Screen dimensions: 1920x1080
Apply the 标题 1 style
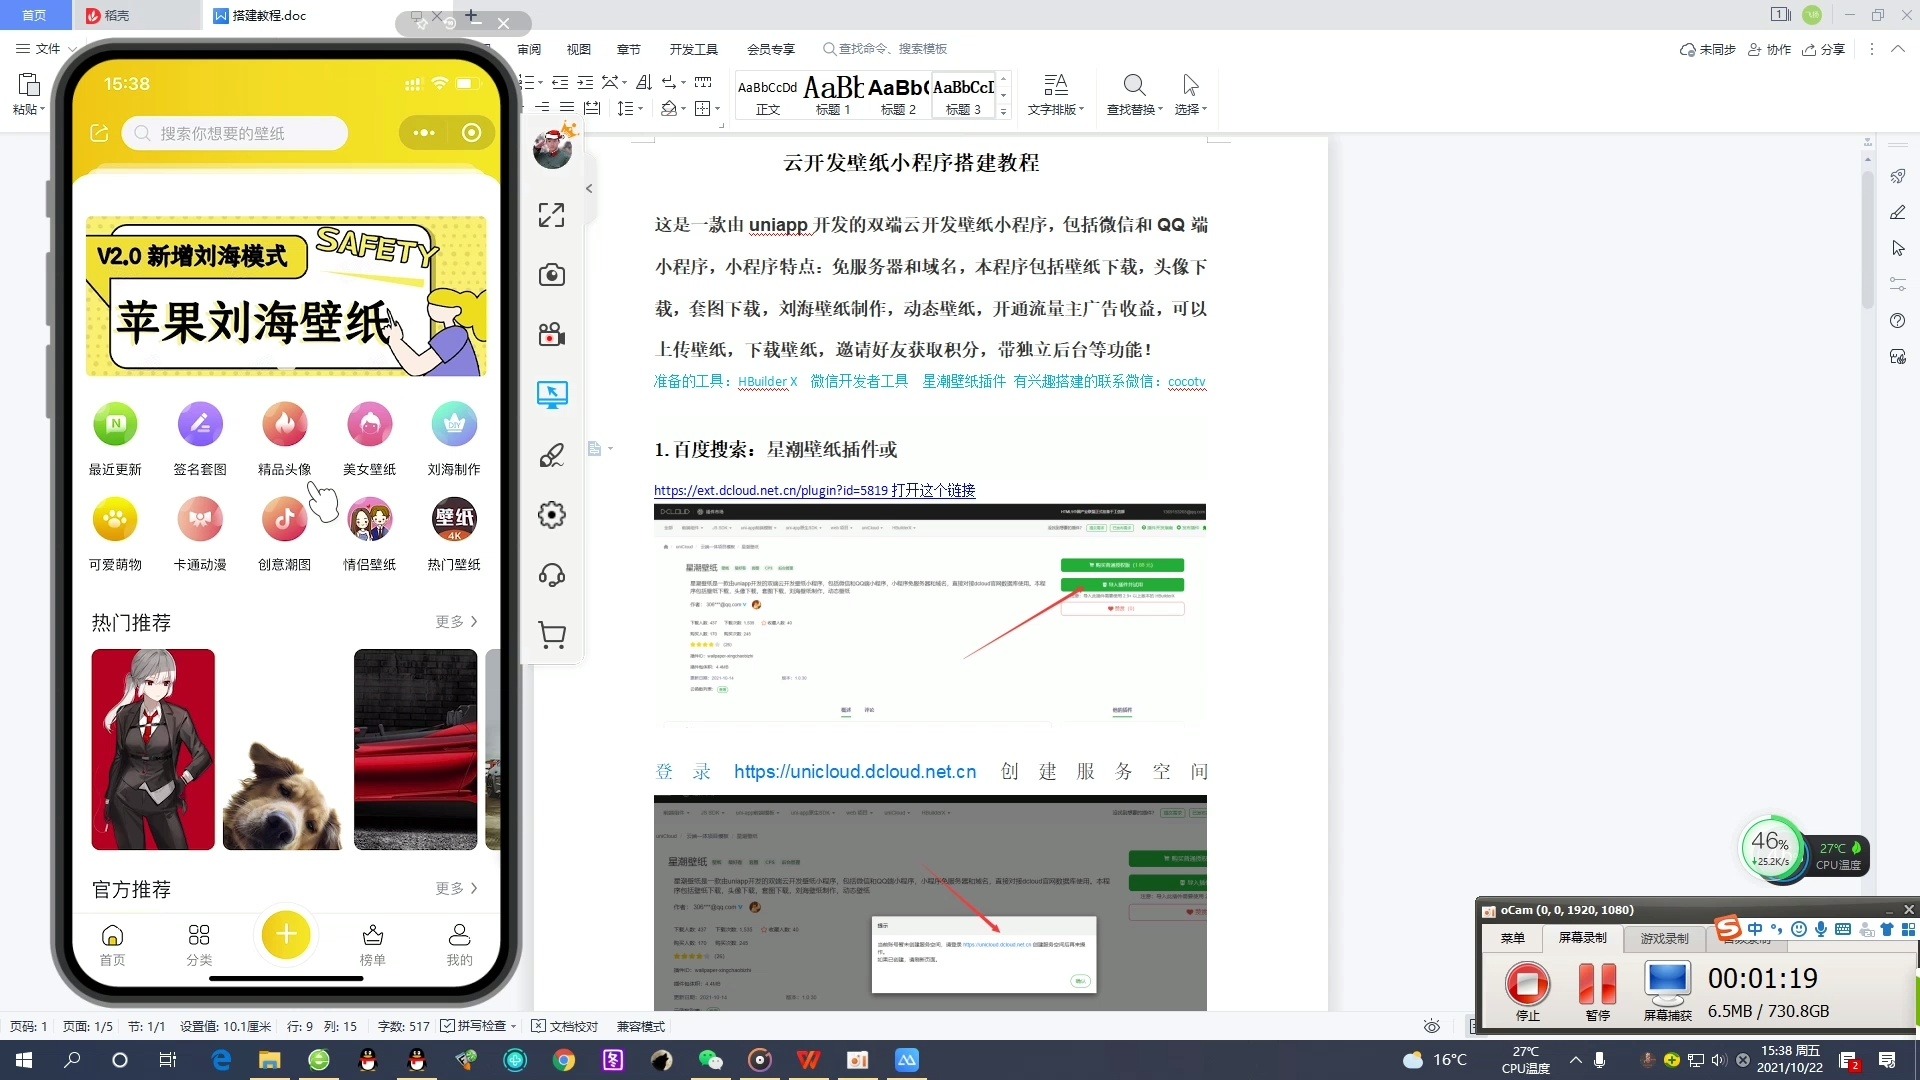(x=833, y=95)
